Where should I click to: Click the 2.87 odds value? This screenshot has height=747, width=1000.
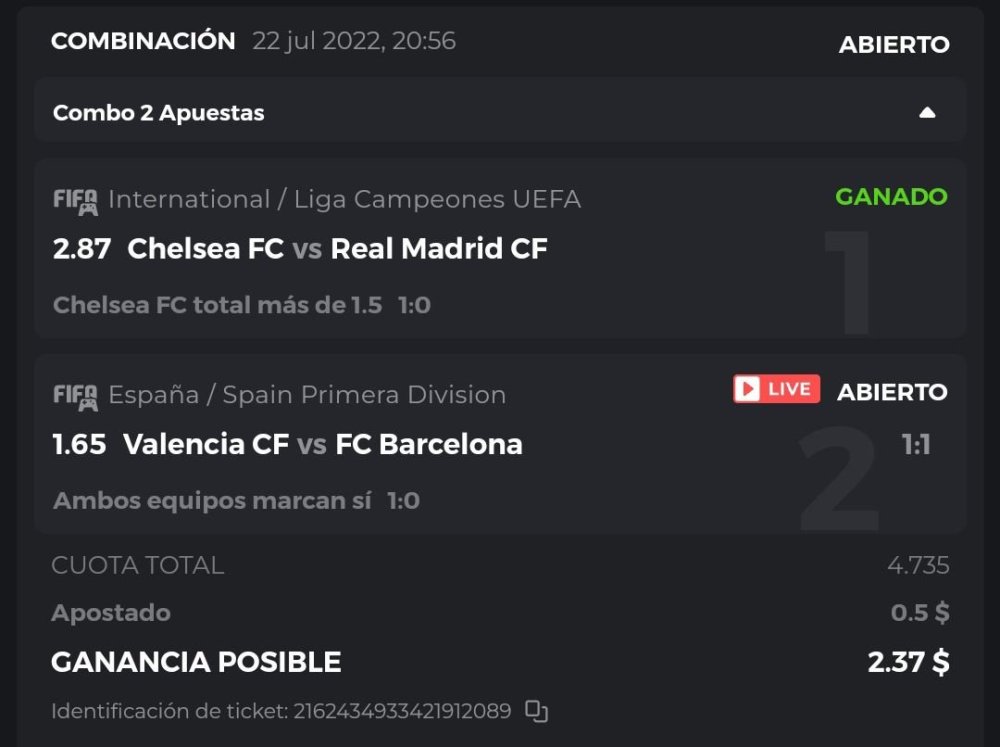coord(81,249)
